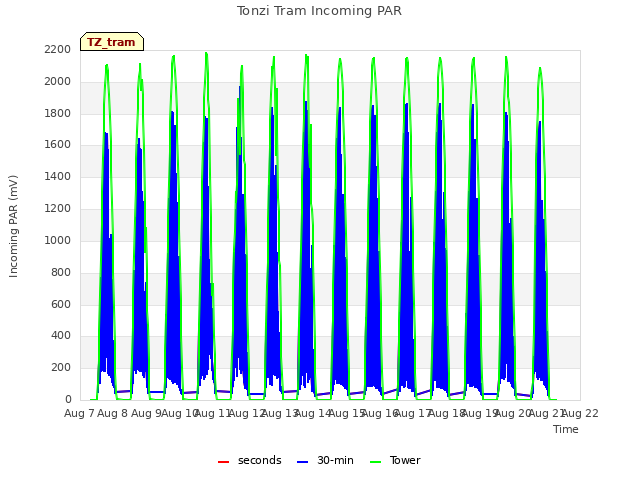Select the 400 y-axis tick label
640x480 pixels.
61,336
